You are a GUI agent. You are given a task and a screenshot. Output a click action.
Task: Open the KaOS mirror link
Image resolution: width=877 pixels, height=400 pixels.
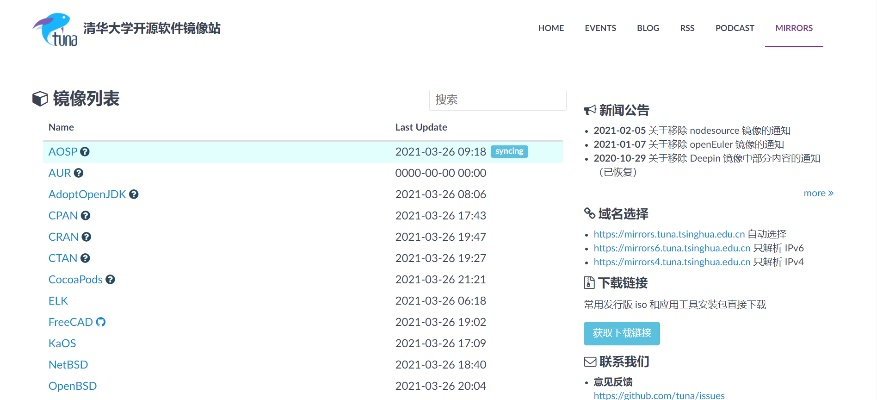tap(62, 343)
